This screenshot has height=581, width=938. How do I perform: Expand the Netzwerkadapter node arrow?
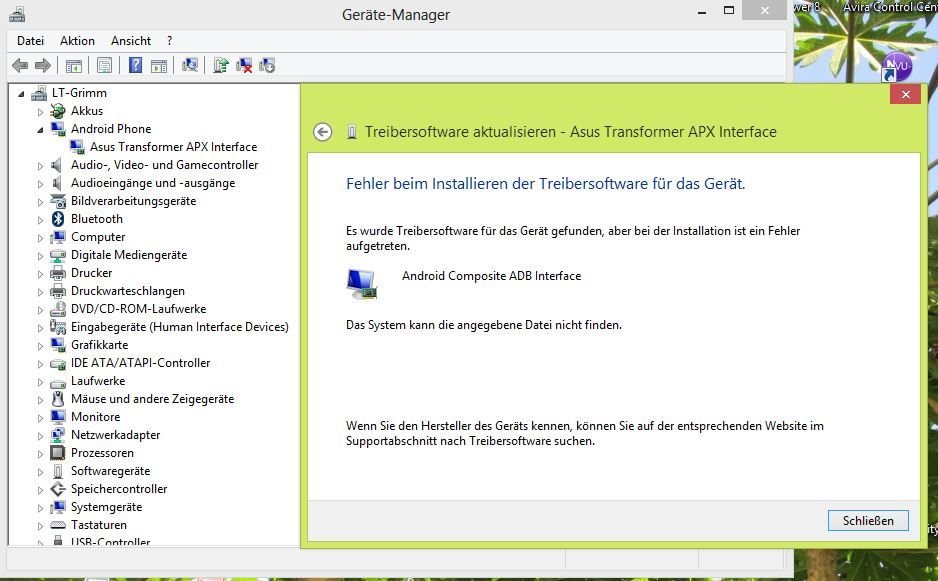(40, 436)
